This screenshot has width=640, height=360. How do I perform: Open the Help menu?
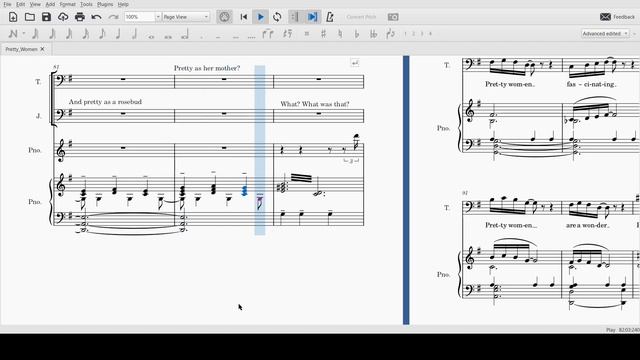123,4
